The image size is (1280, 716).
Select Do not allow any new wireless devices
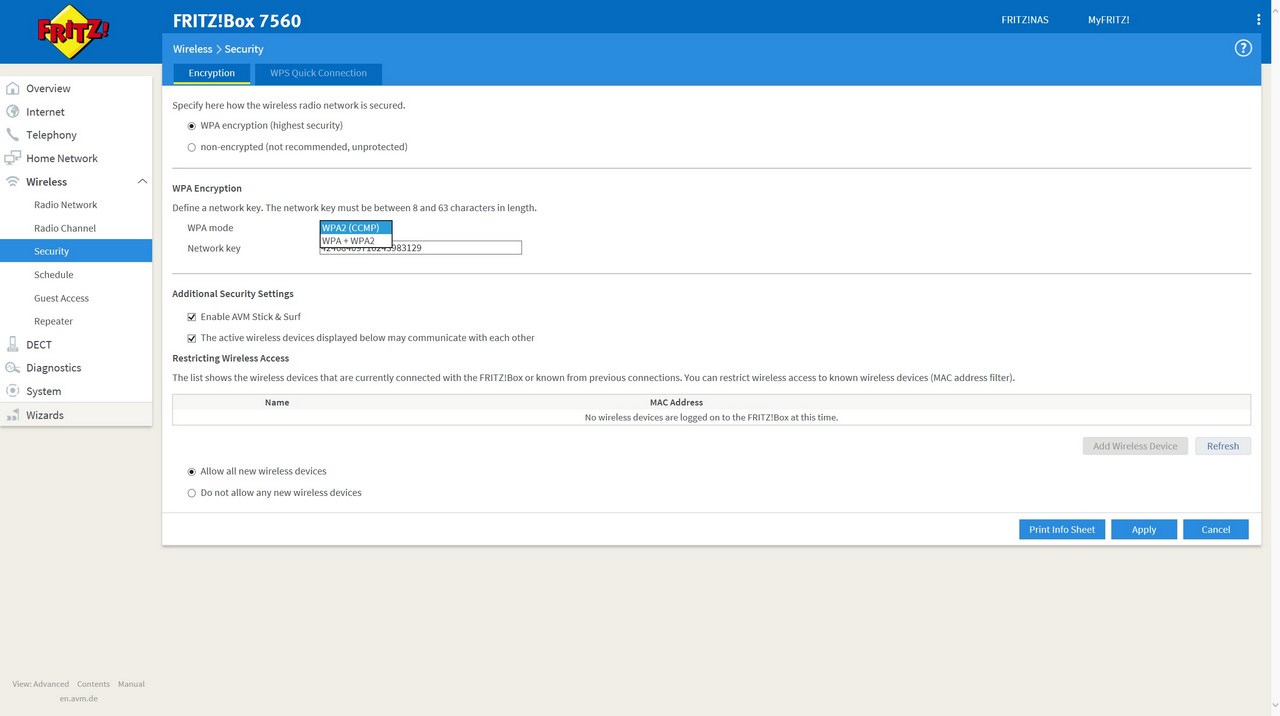click(192, 493)
